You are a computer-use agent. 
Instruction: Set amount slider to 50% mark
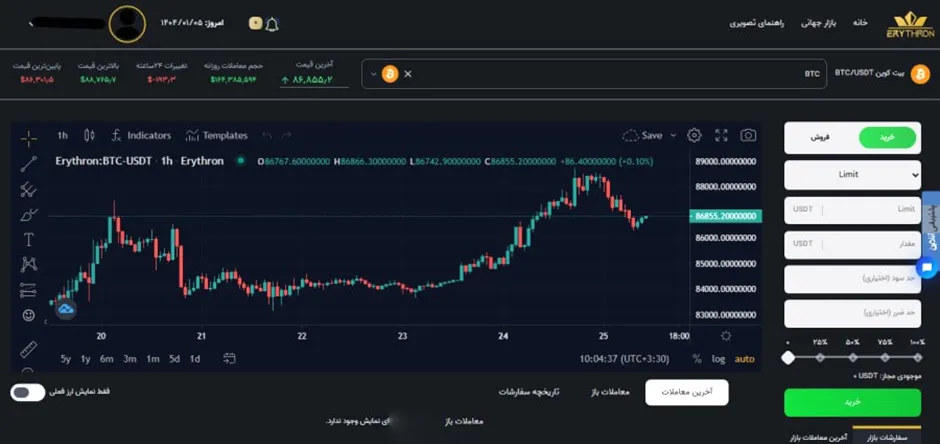[852, 358]
